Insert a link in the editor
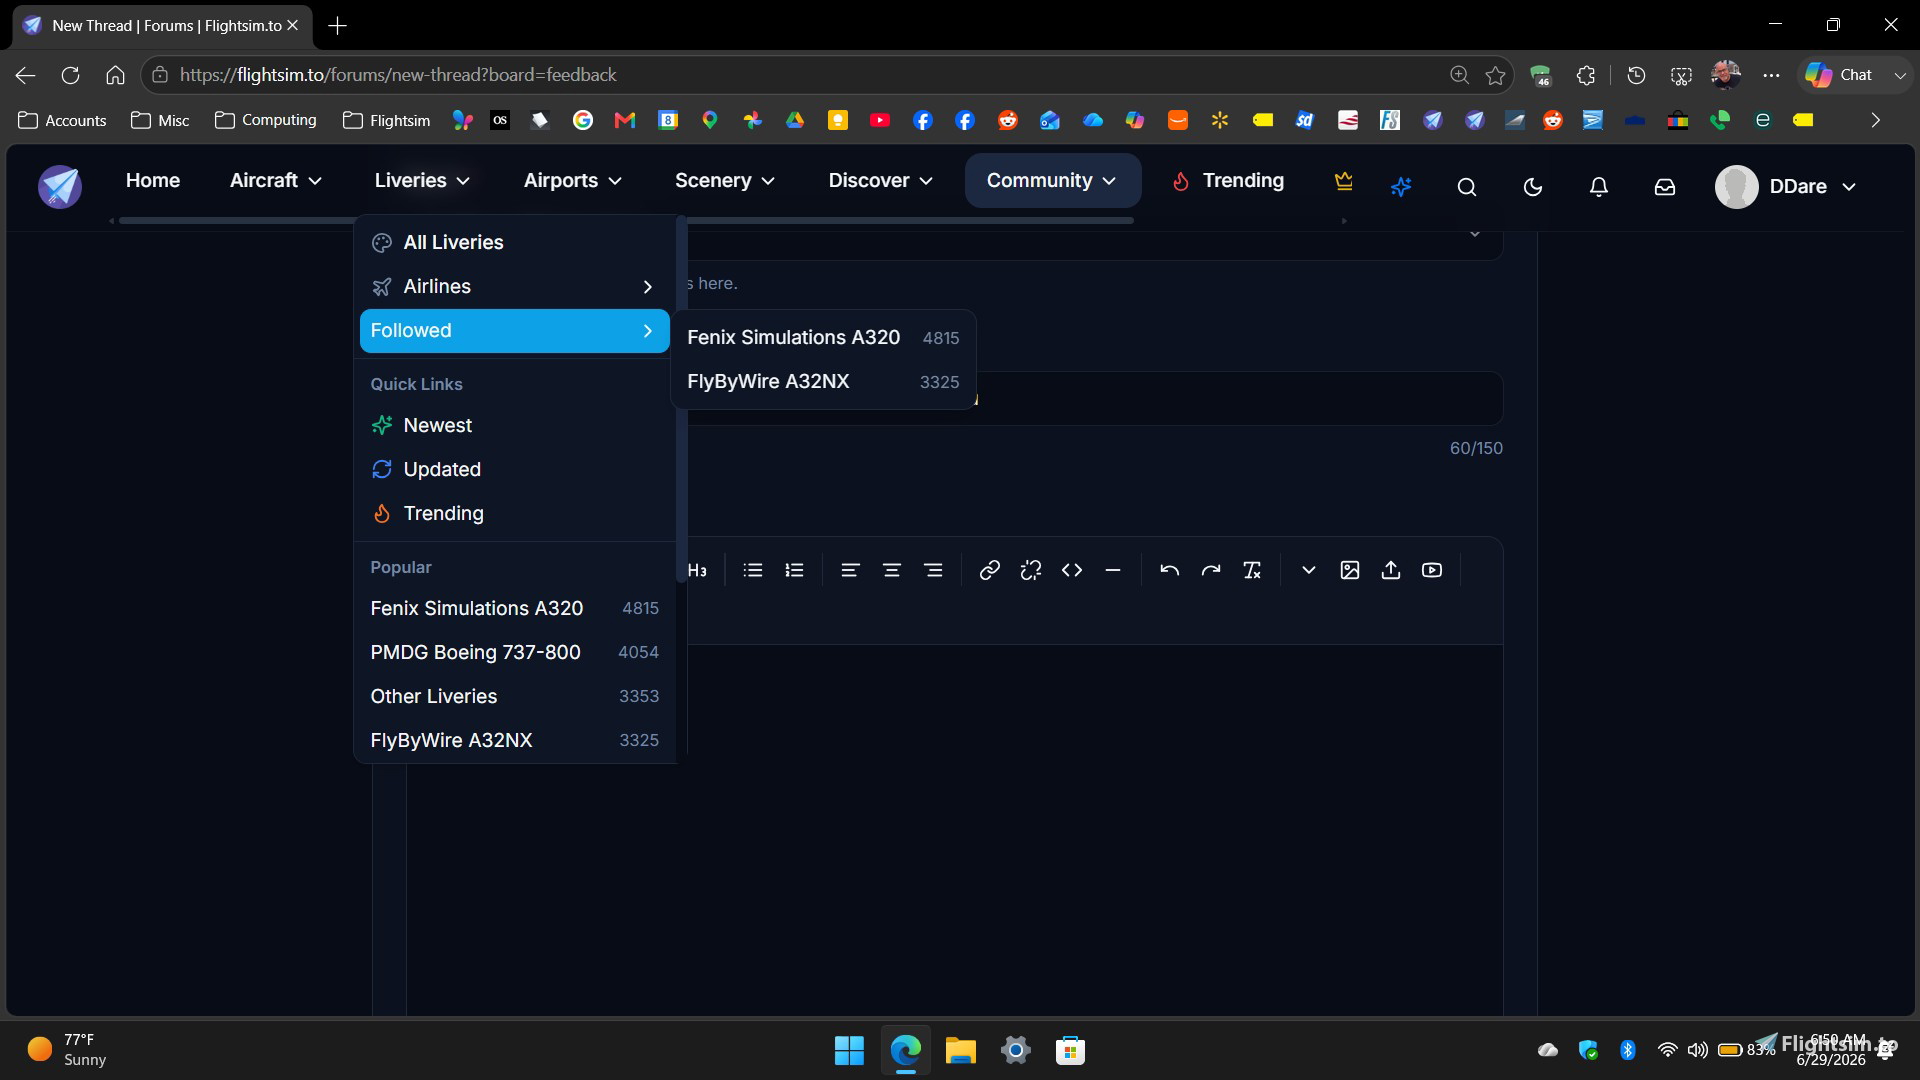Screen dimensions: 1920x1080 pos(990,570)
